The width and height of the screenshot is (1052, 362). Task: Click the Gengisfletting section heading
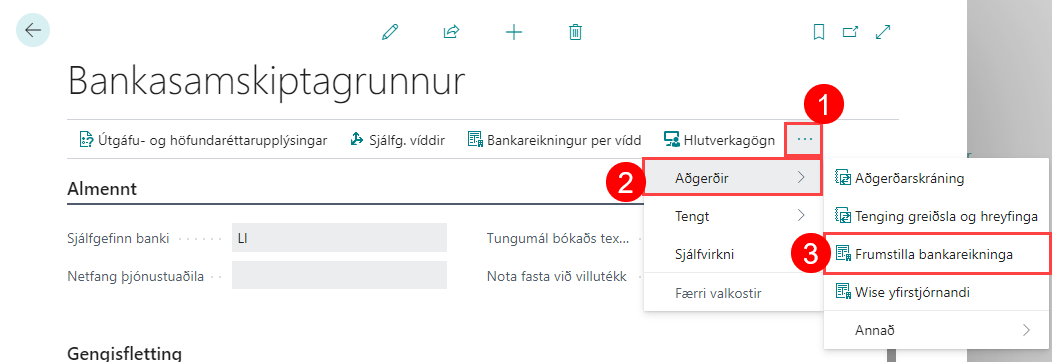click(x=124, y=353)
